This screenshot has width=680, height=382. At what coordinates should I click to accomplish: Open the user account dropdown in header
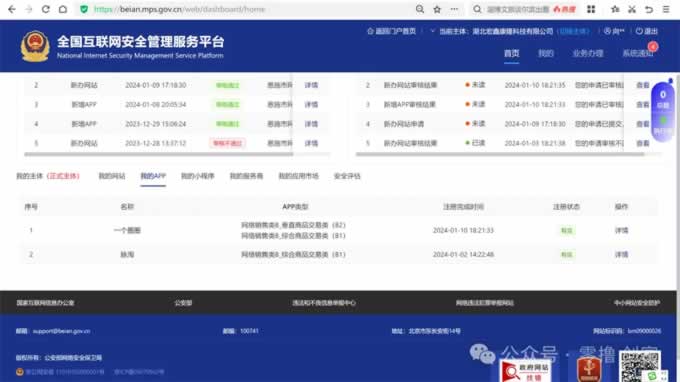pos(614,31)
